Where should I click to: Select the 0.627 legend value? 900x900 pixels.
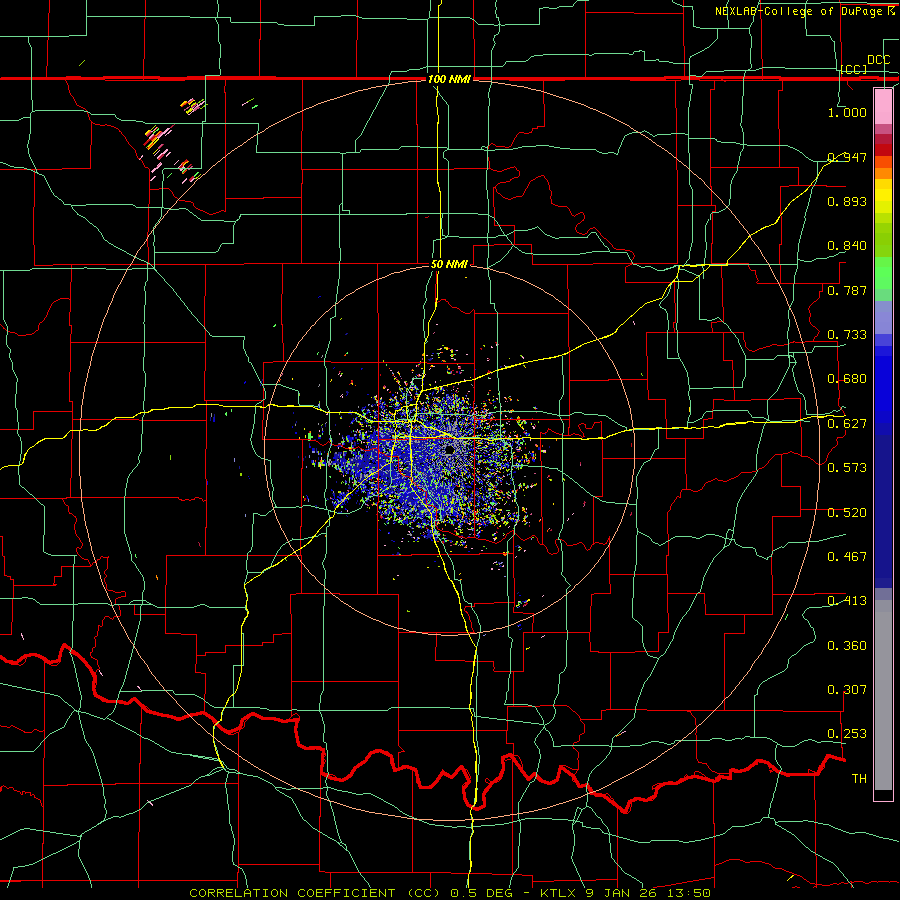click(x=847, y=424)
